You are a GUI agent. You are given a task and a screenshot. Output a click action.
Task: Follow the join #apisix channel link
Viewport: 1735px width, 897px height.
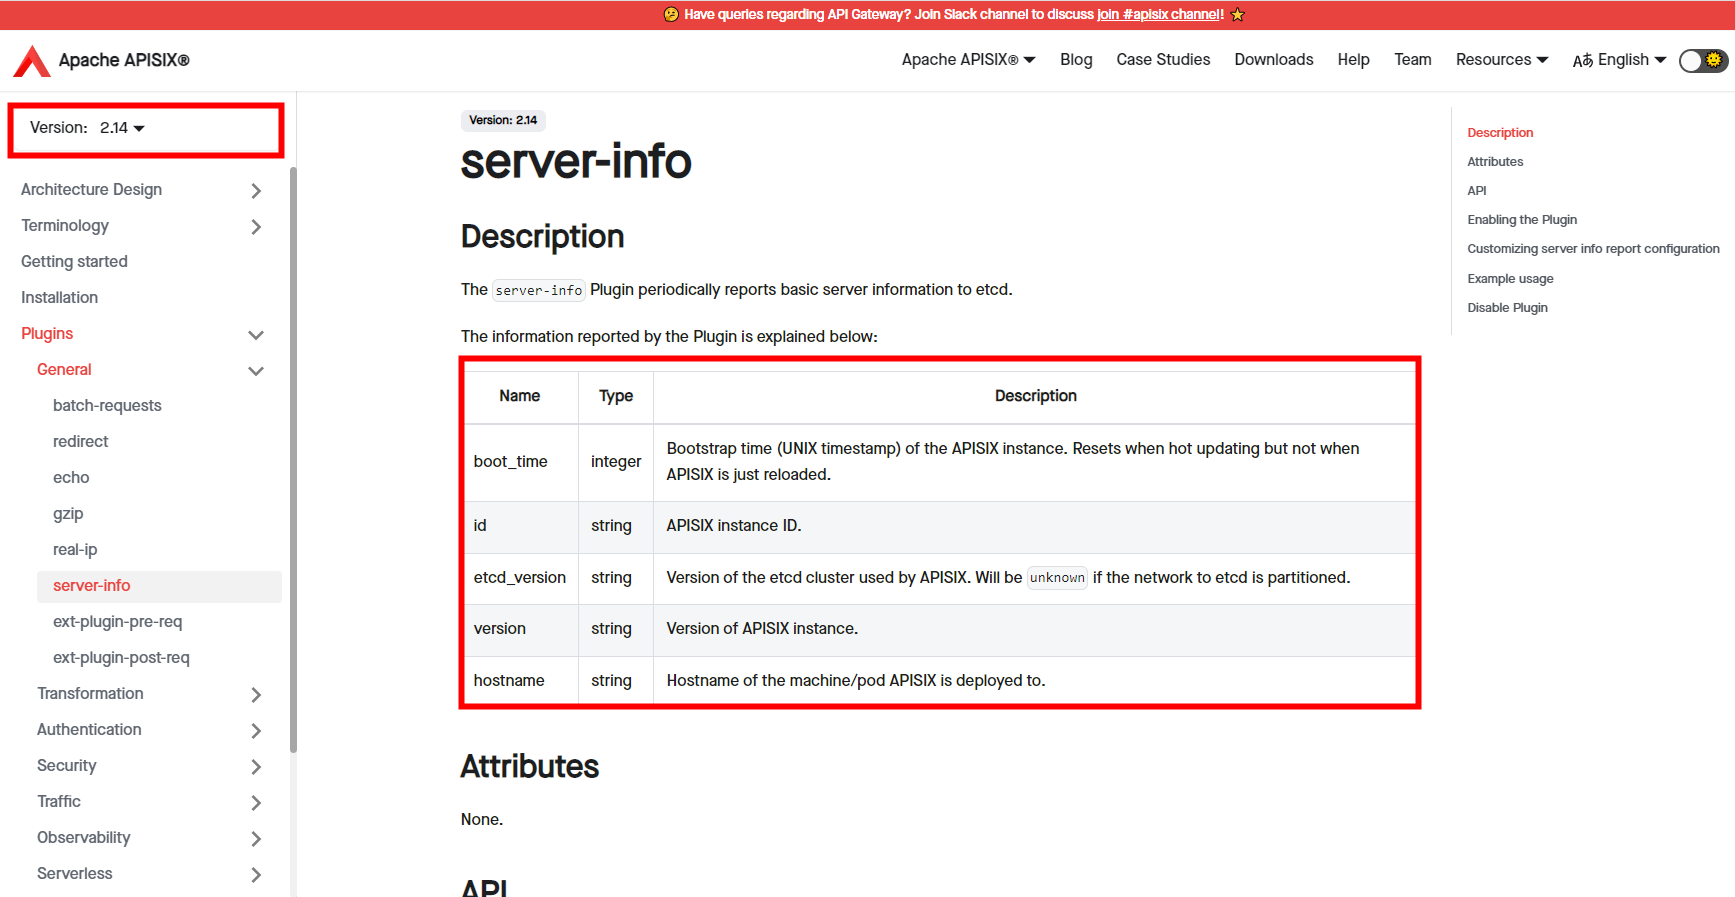point(1160,14)
